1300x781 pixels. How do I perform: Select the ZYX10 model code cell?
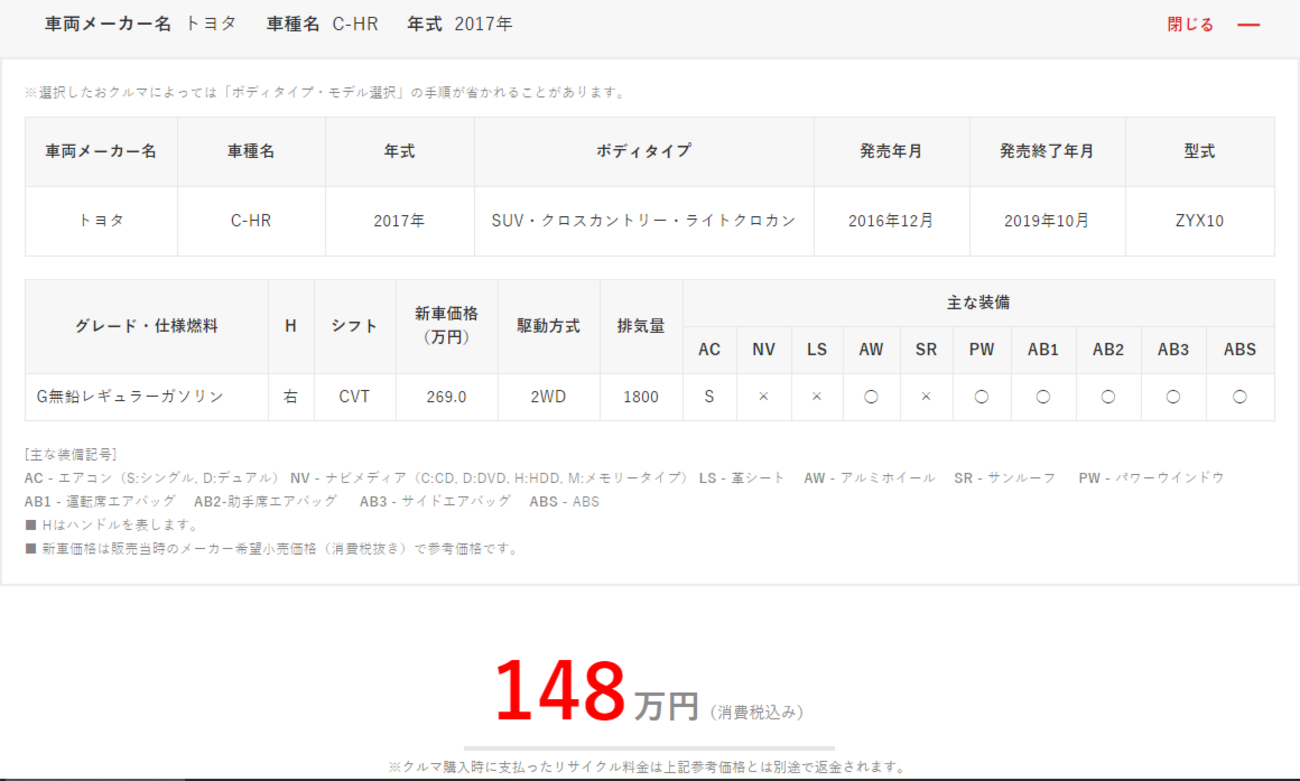[1200, 221]
